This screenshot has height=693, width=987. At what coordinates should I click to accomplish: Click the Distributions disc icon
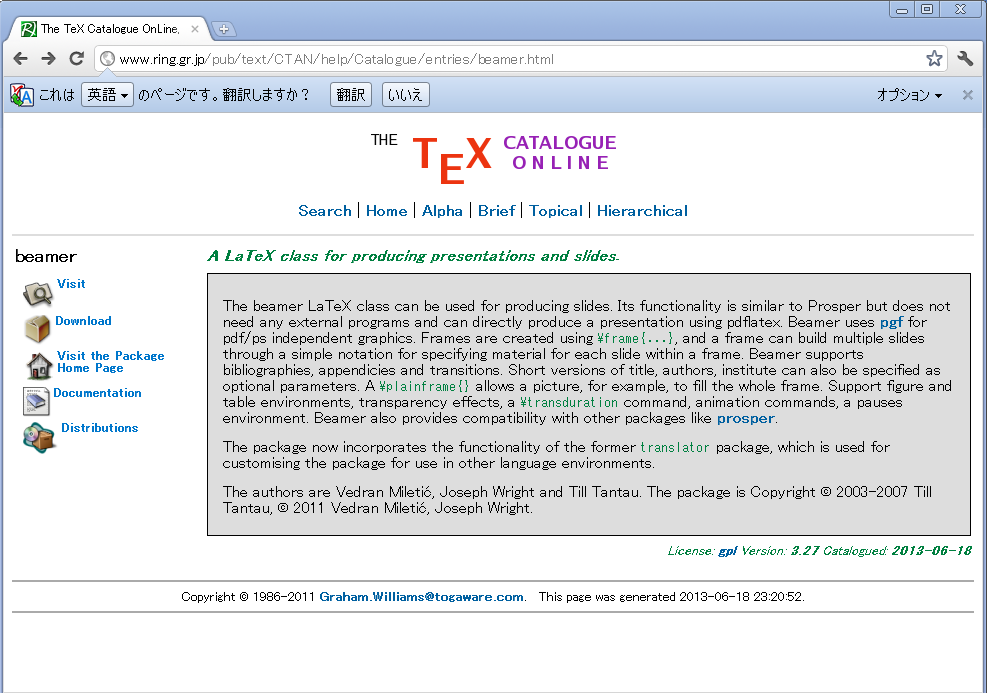pyautogui.click(x=39, y=436)
